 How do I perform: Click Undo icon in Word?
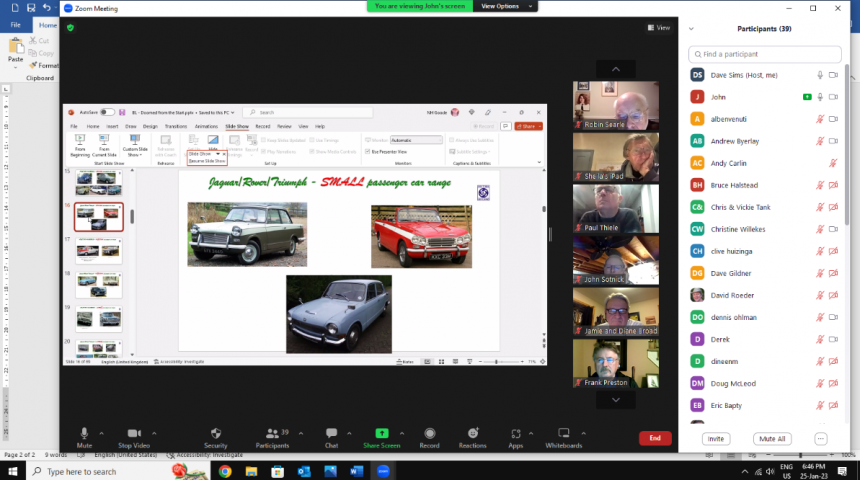[x=47, y=8]
